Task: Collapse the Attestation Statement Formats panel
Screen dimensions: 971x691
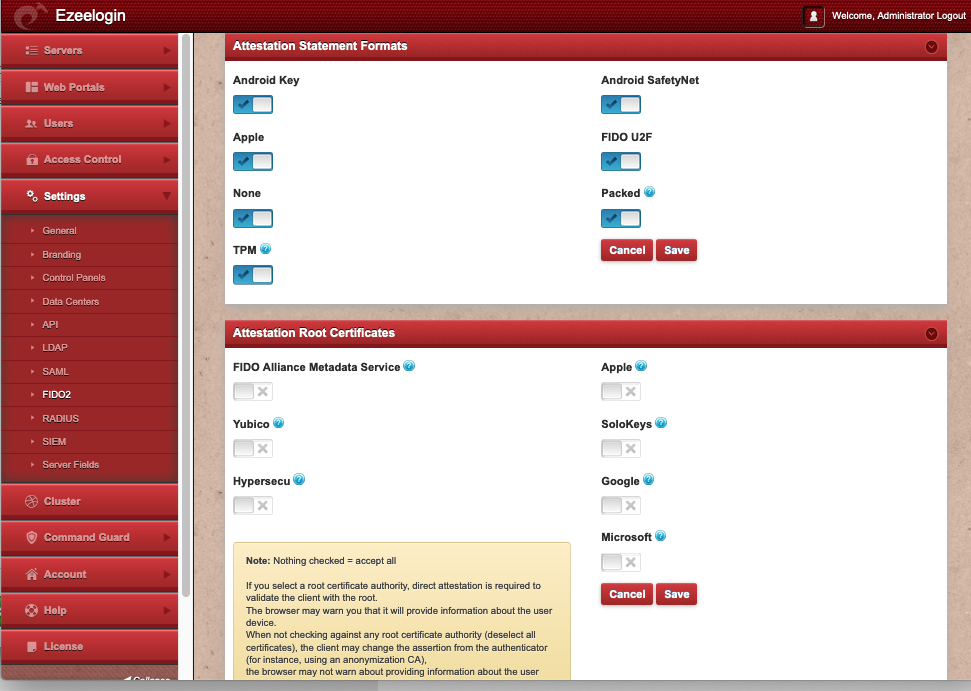Action: click(x=931, y=47)
